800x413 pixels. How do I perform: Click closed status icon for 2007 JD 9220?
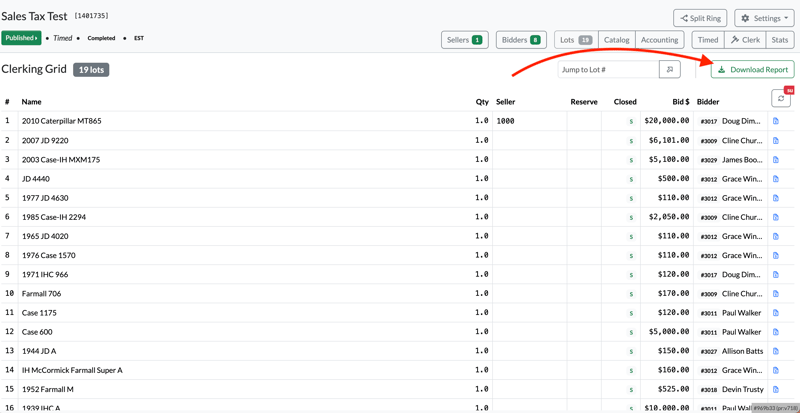pyautogui.click(x=631, y=140)
